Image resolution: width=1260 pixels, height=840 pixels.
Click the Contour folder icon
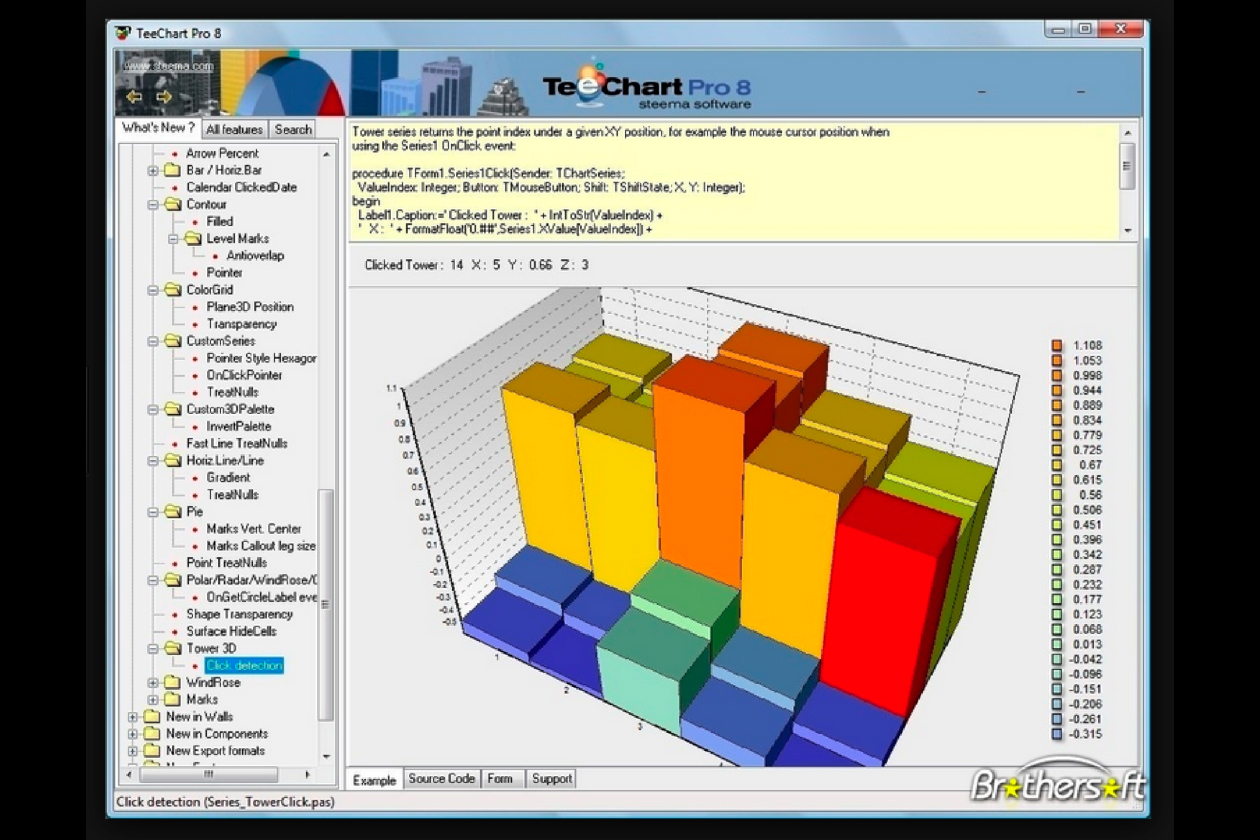(x=172, y=205)
